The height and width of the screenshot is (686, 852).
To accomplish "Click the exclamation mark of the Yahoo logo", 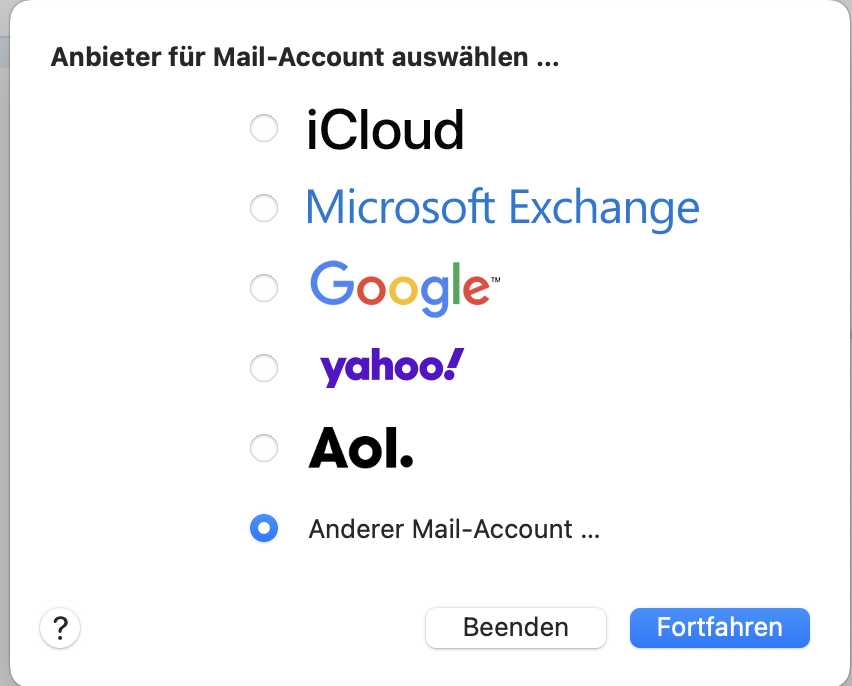I will point(454,364).
